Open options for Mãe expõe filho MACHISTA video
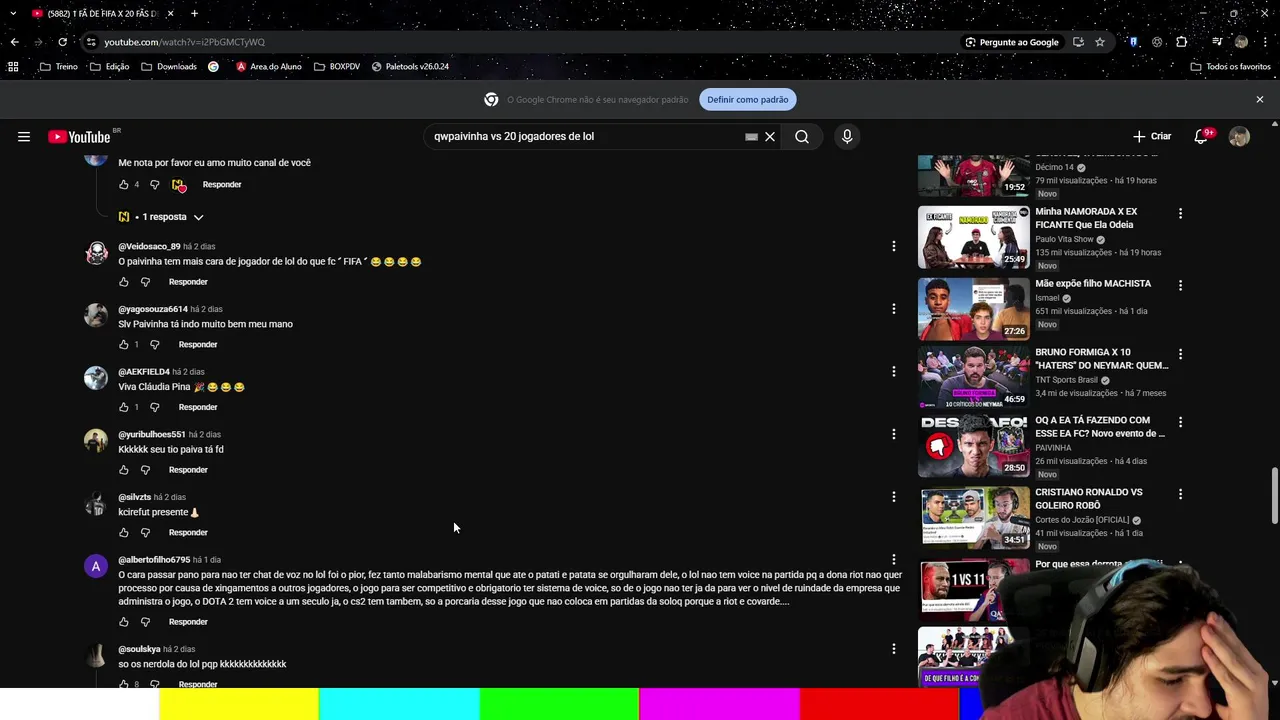This screenshot has width=1280, height=720. (1180, 285)
